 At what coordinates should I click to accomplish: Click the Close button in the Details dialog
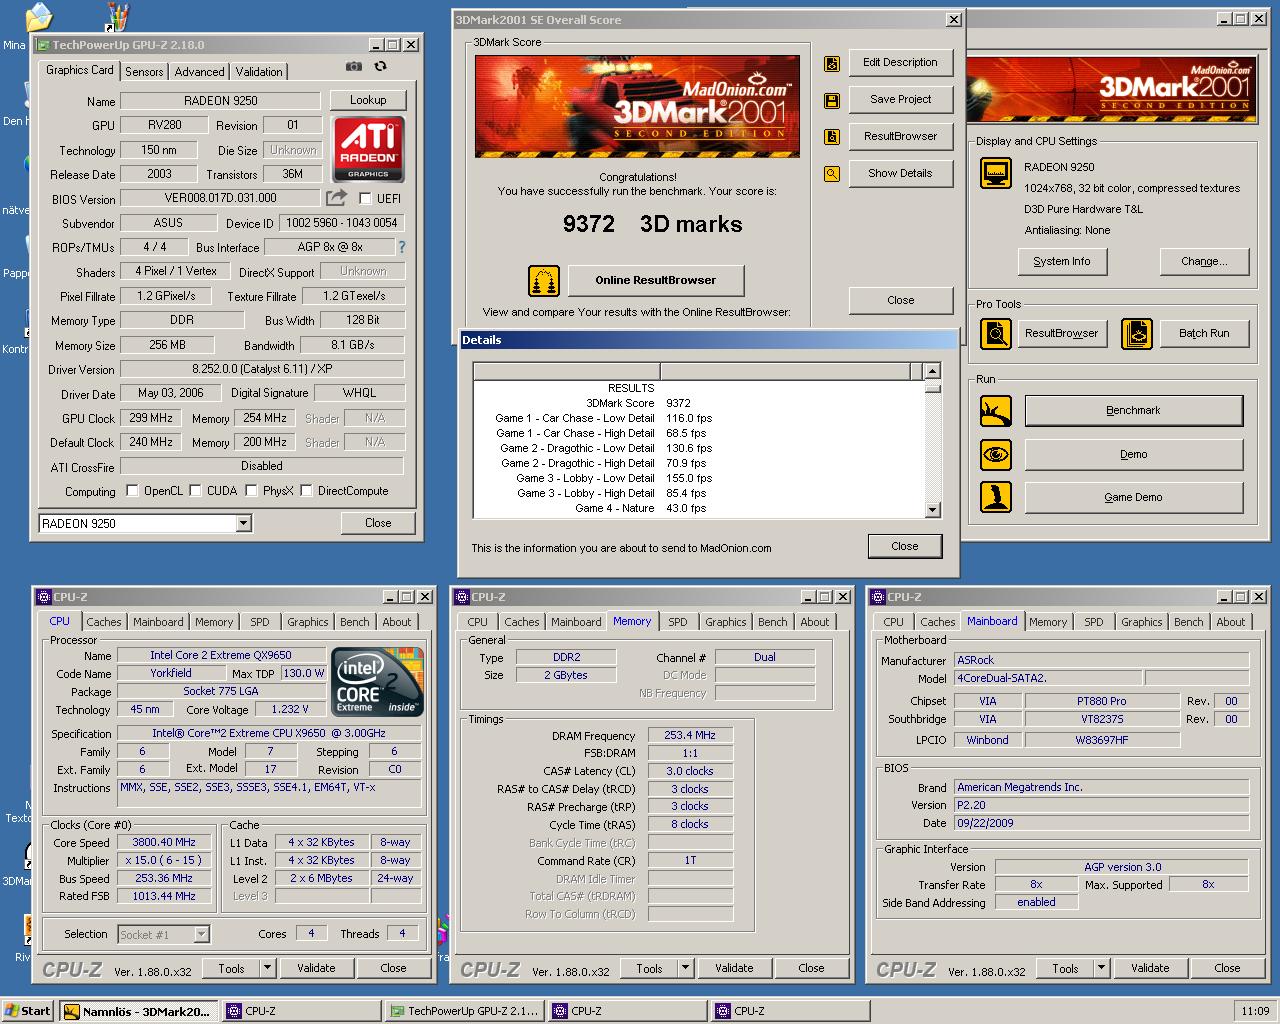(904, 546)
